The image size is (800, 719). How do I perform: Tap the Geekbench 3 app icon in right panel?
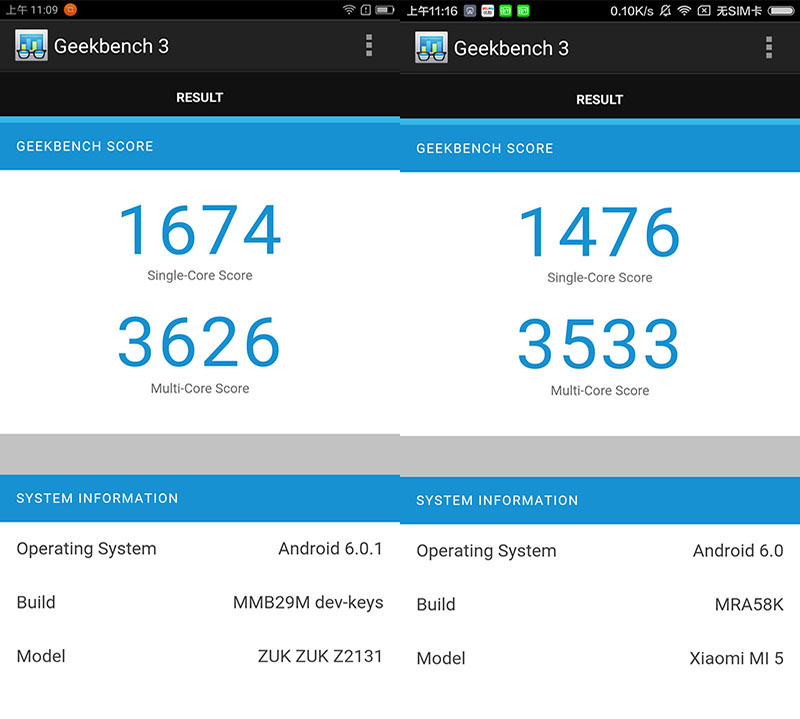[431, 47]
